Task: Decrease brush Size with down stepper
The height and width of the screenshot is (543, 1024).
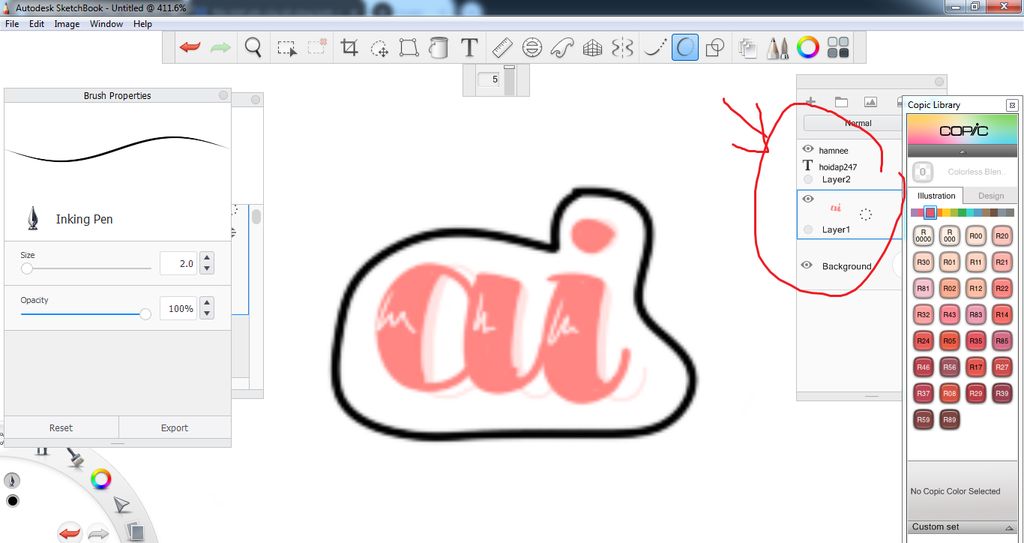Action: [x=207, y=269]
